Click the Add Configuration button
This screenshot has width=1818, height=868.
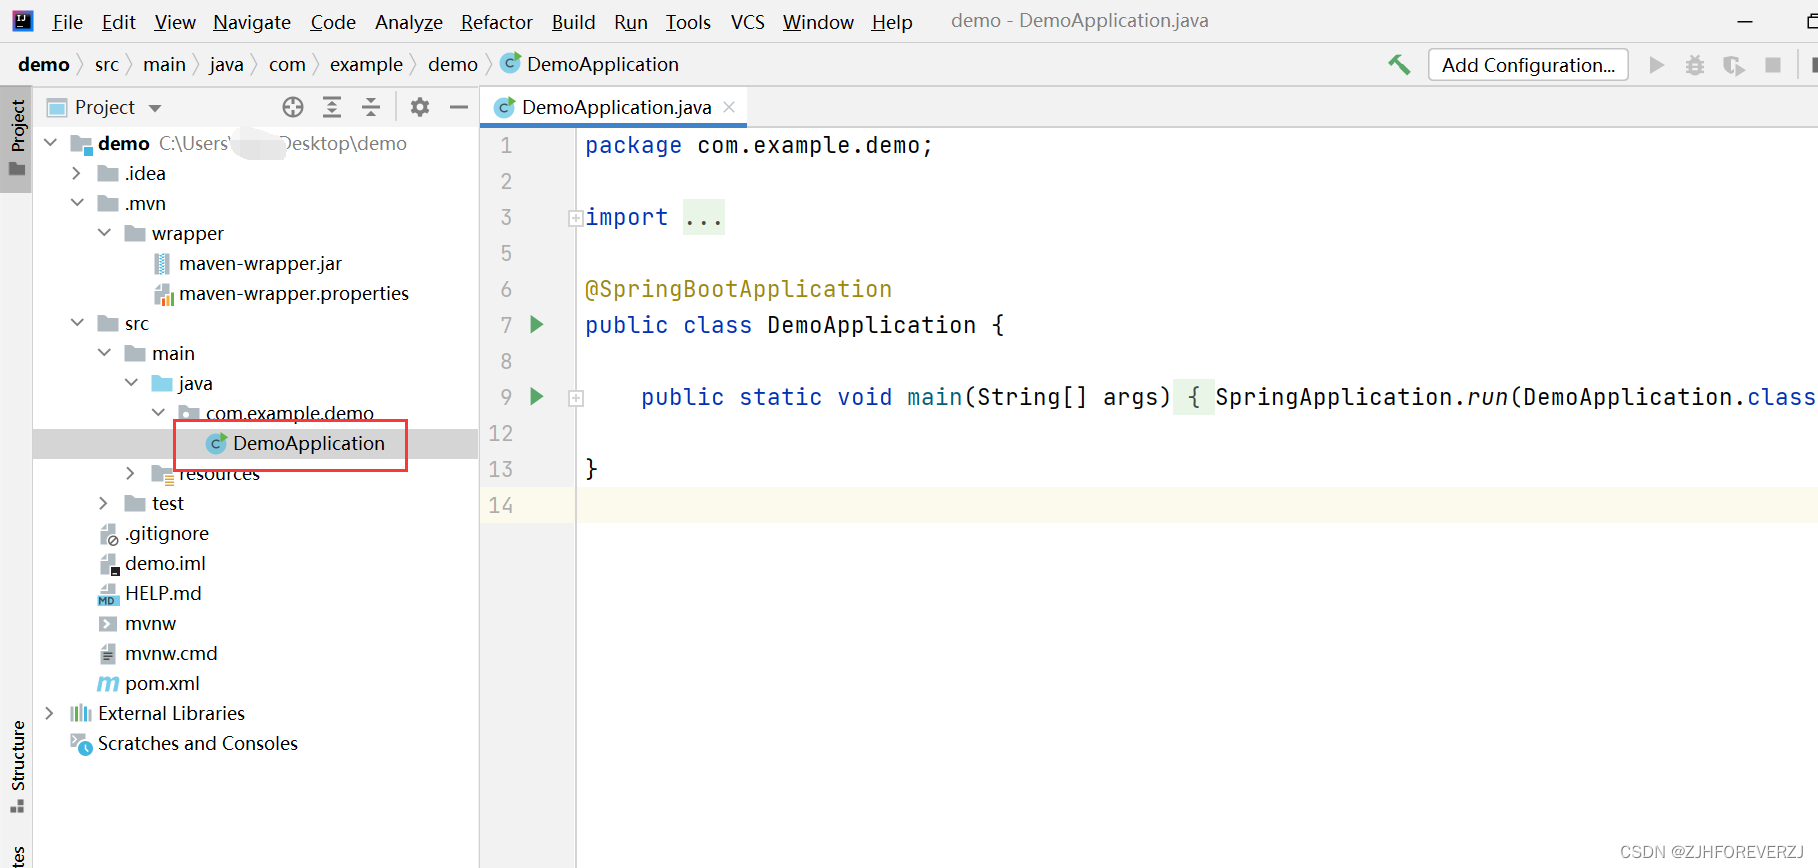click(x=1528, y=65)
